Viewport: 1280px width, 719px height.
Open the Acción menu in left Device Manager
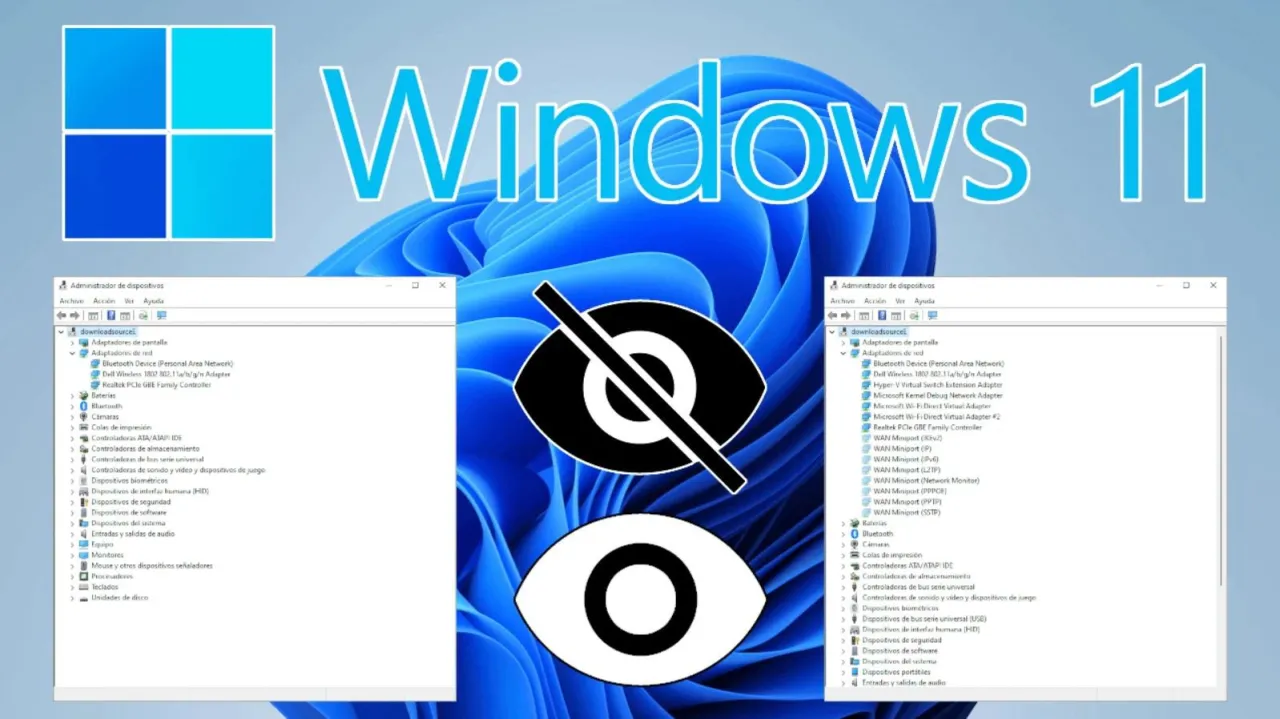[x=104, y=301]
